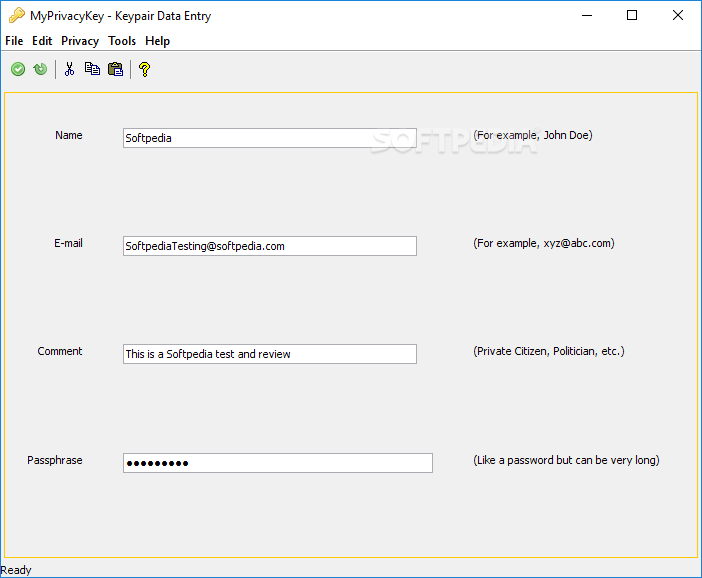Screen dimensions: 702x578
Task: Click the Passphrase label
Action: point(55,460)
